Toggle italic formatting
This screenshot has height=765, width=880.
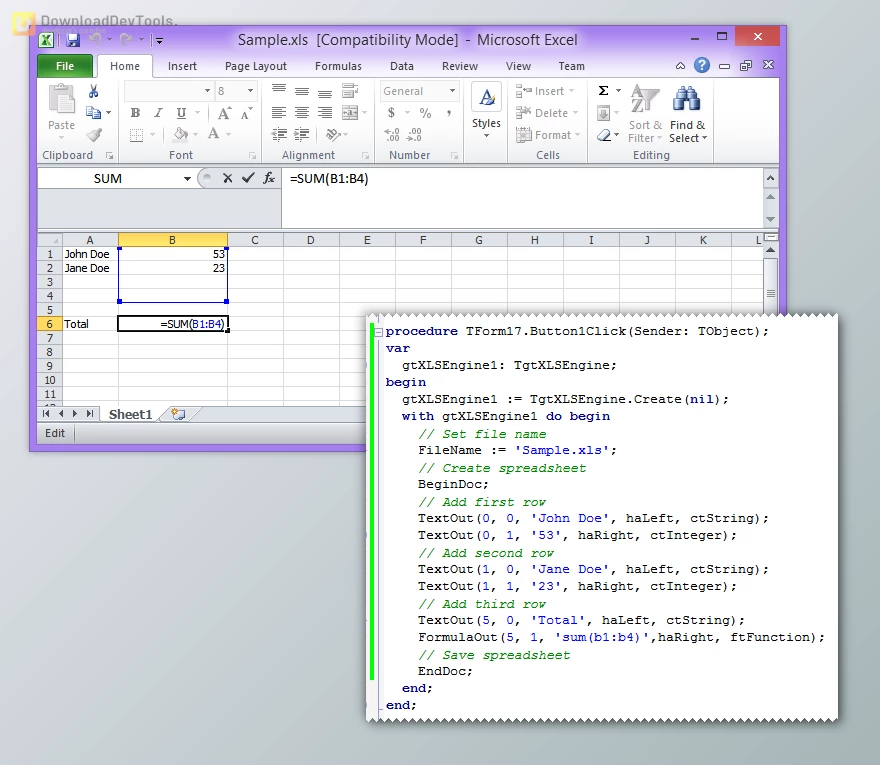(x=158, y=112)
